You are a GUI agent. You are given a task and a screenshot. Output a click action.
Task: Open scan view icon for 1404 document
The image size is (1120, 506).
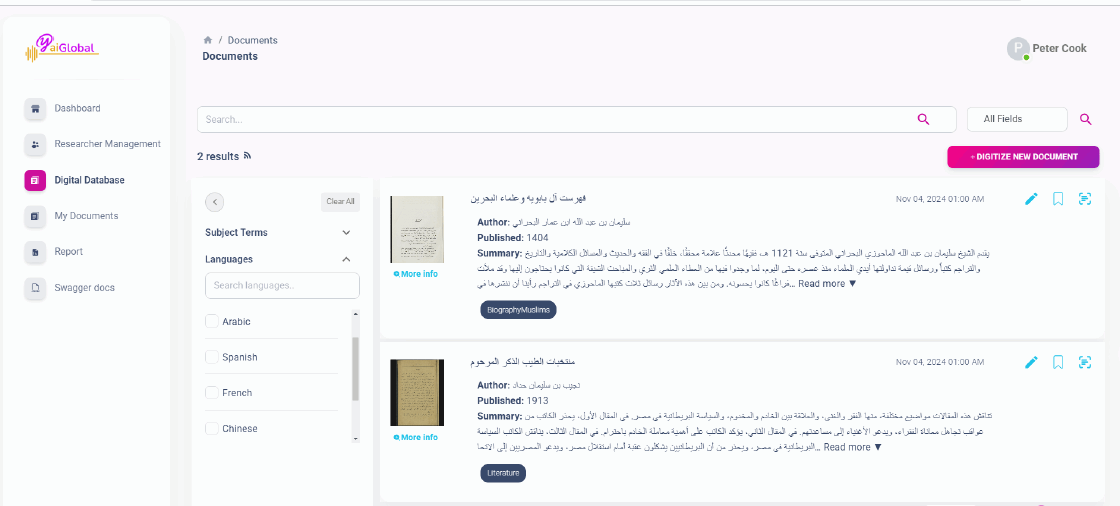(x=1085, y=199)
